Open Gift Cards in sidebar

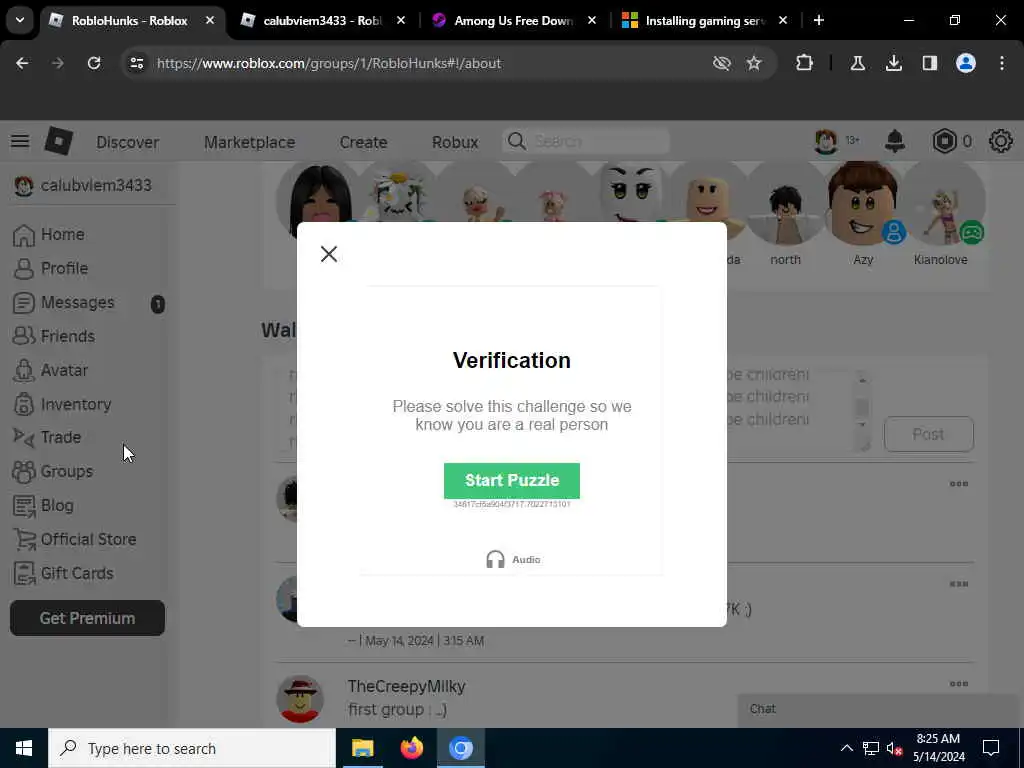(63, 573)
